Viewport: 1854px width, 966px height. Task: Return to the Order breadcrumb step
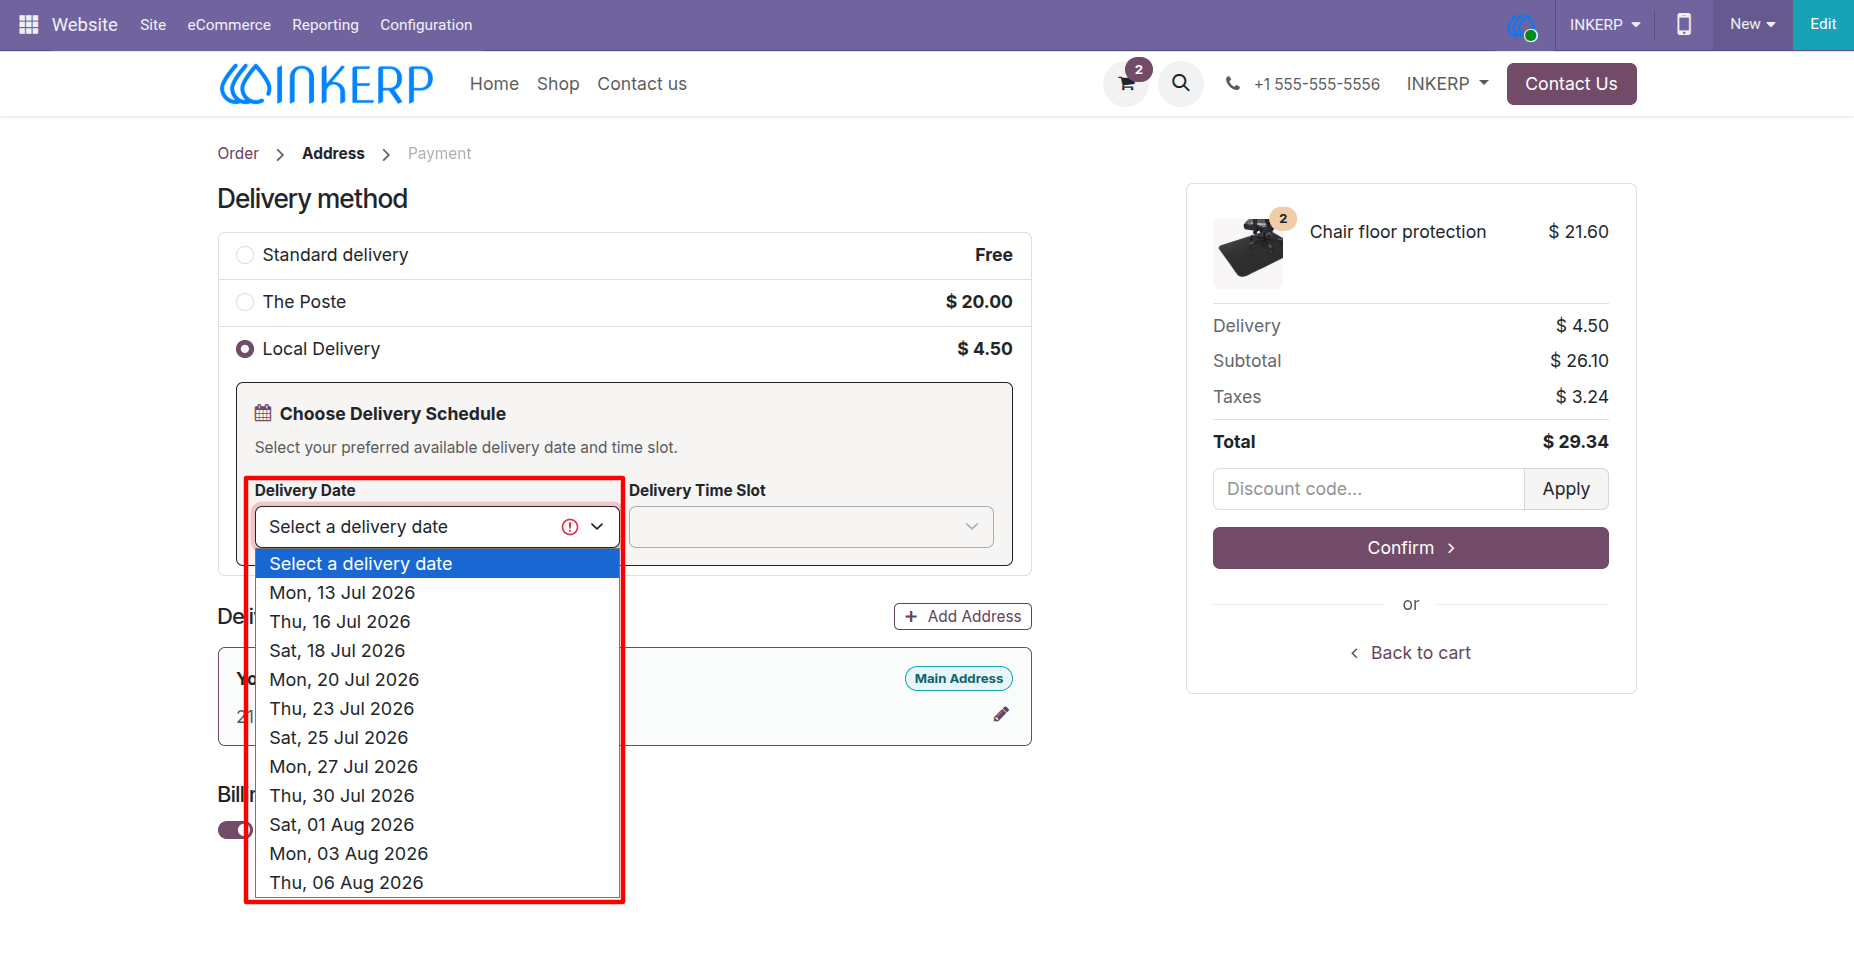tap(238, 153)
